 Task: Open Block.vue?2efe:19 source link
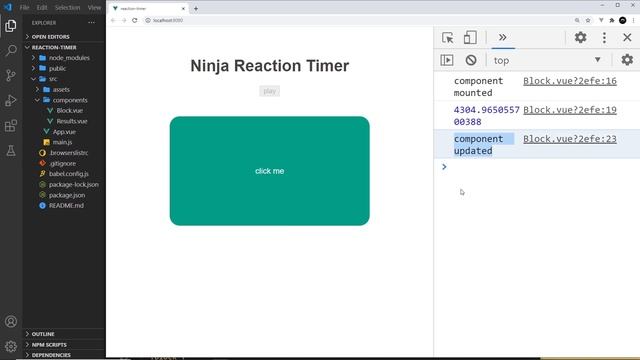pyautogui.click(x=570, y=110)
